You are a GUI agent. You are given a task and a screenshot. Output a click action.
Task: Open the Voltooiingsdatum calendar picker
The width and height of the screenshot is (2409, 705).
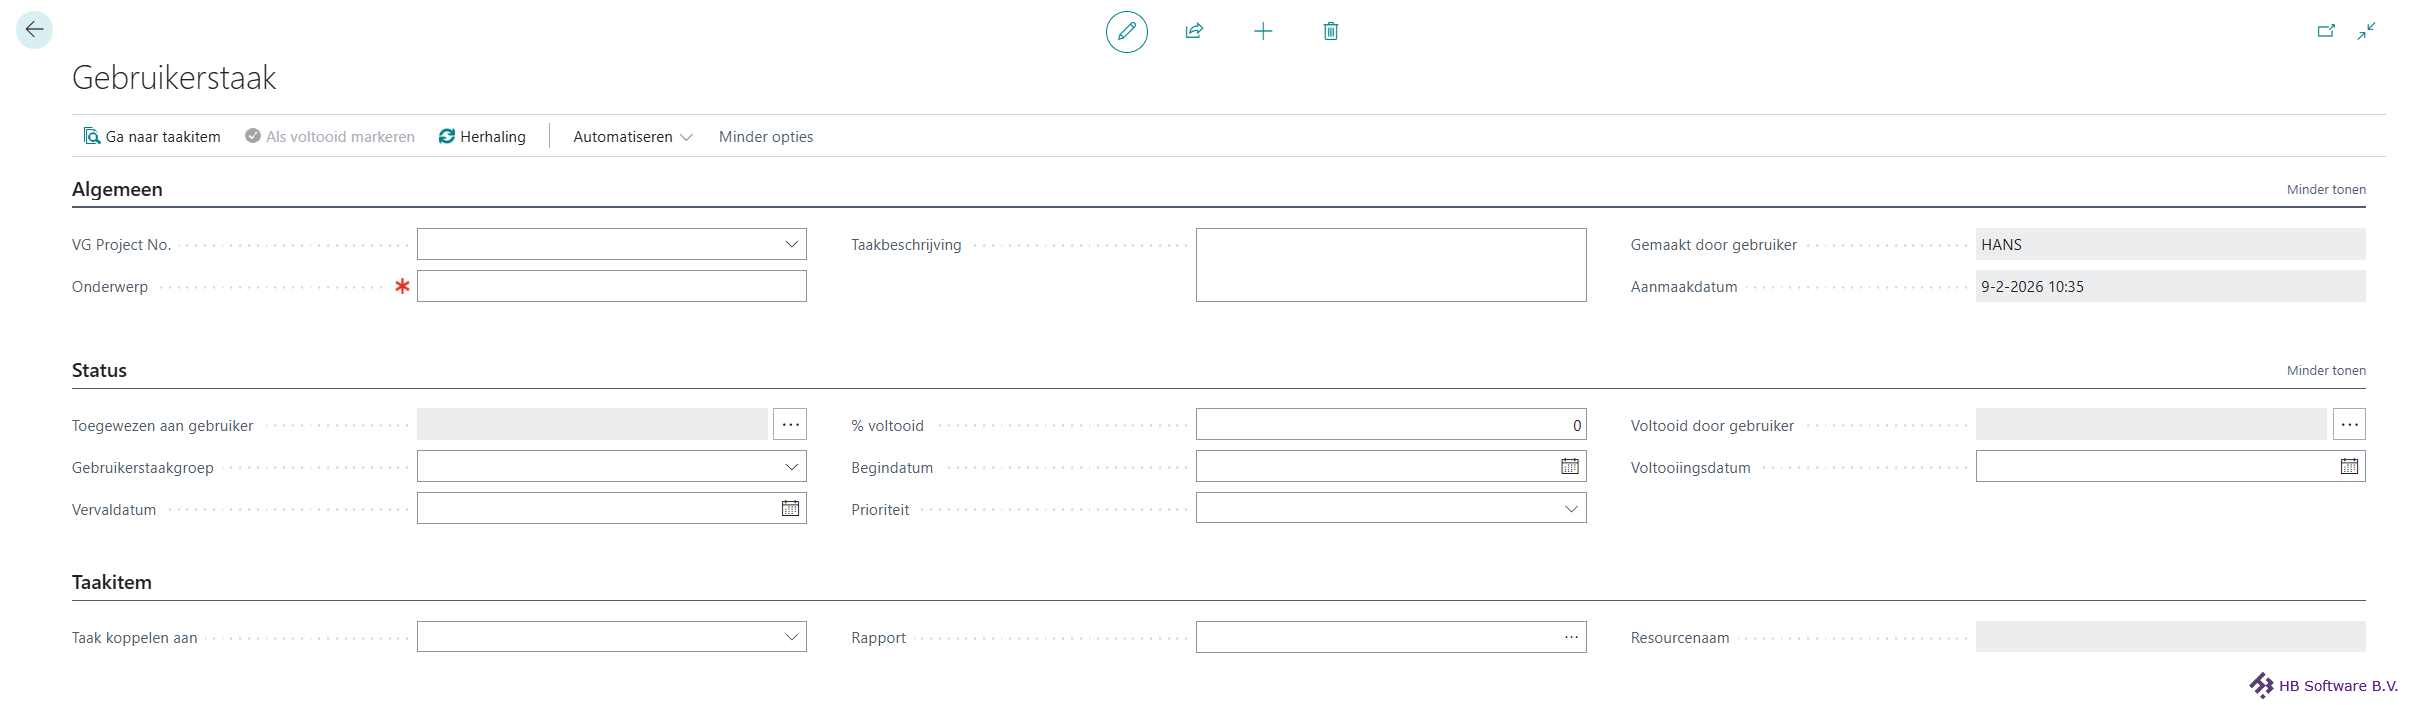(x=2349, y=467)
